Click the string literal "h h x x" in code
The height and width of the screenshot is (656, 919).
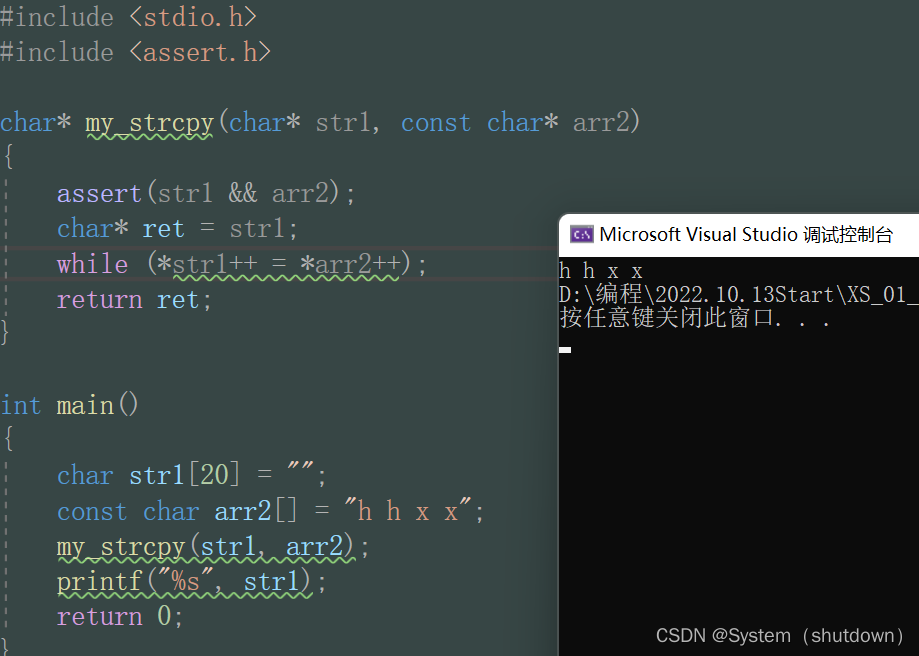point(408,511)
